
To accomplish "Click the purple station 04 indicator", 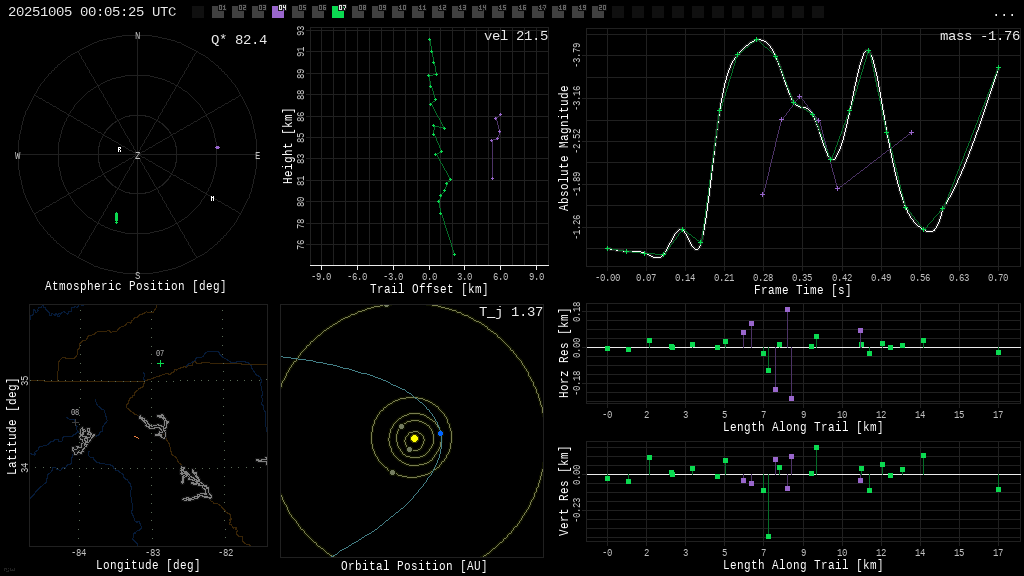I will coord(278,12).
